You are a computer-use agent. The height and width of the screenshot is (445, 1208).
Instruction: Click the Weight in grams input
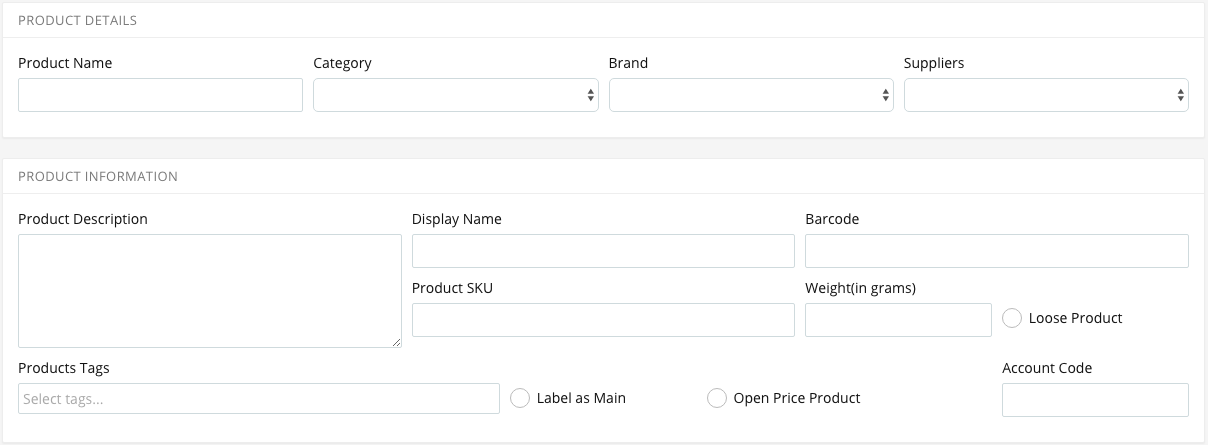898,320
